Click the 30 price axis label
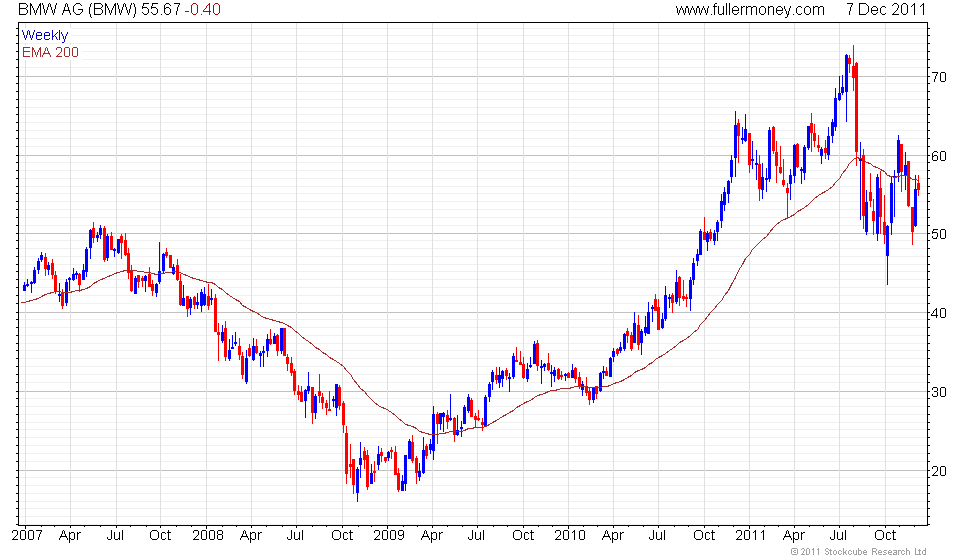The height and width of the screenshot is (560, 980). [939, 392]
